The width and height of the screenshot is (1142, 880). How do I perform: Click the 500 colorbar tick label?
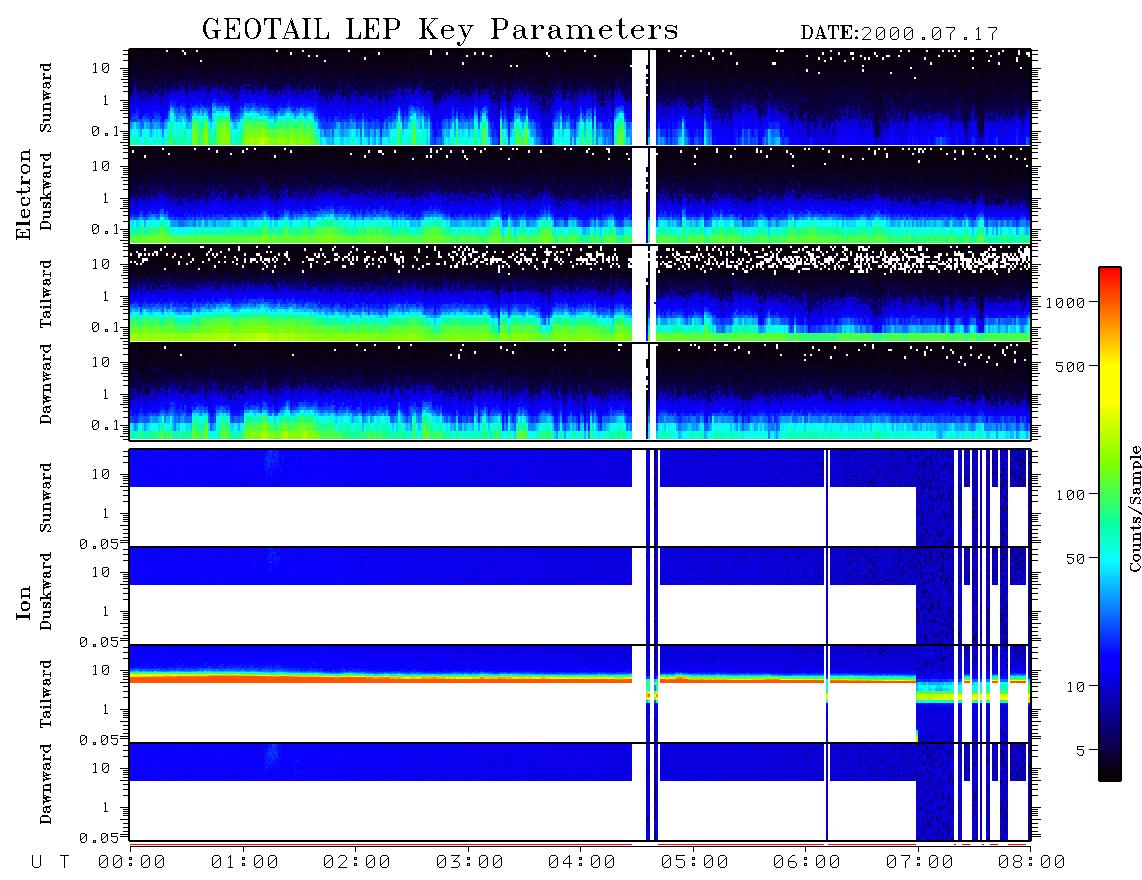pyautogui.click(x=1071, y=366)
